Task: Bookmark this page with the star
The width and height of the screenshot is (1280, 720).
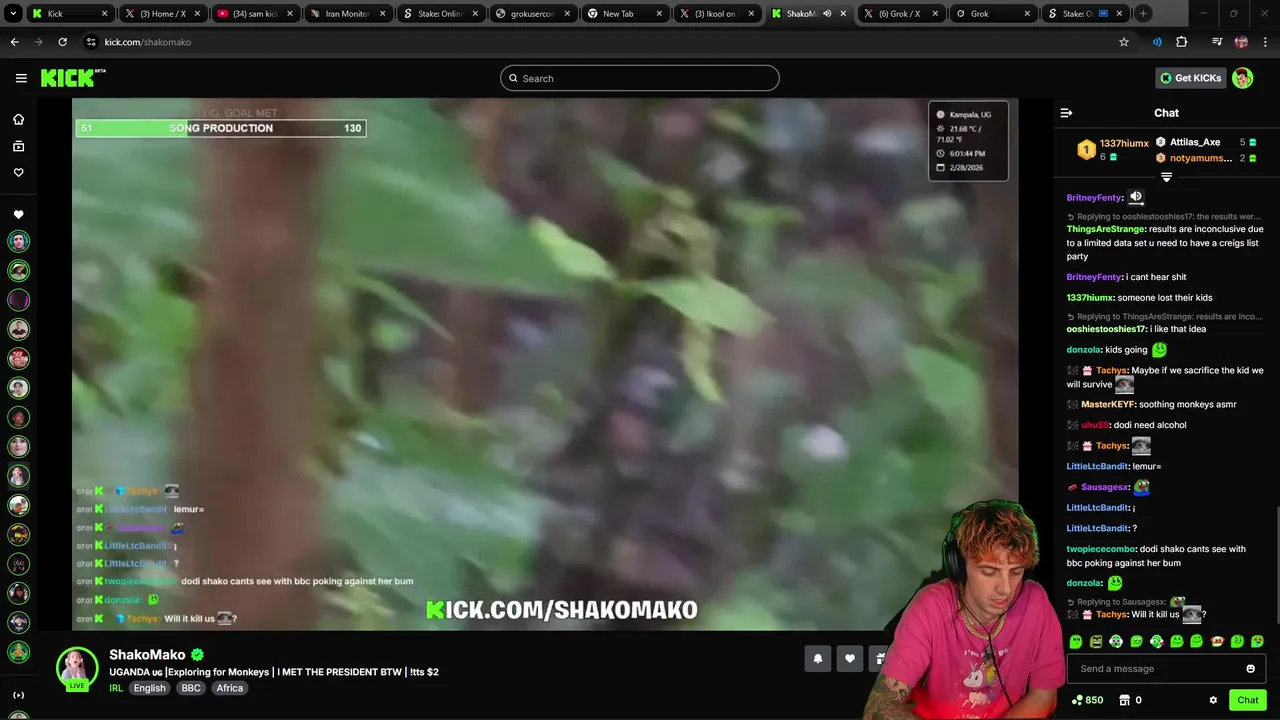Action: point(1124,42)
